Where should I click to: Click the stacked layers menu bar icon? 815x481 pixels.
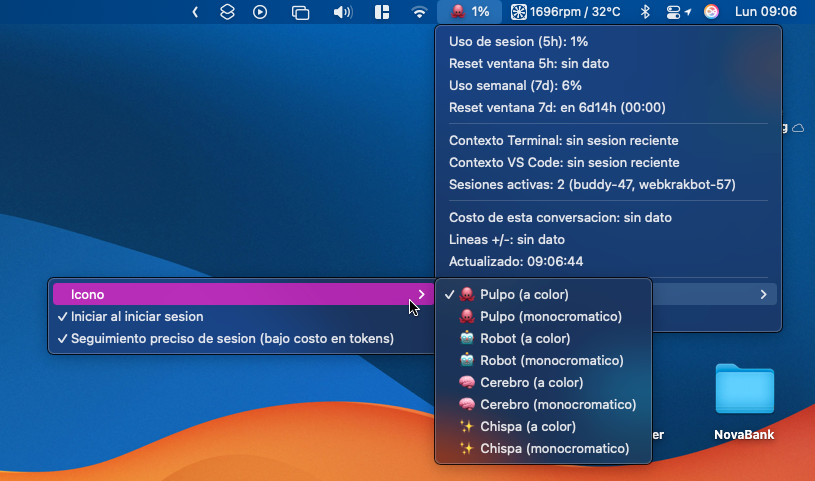click(x=227, y=11)
